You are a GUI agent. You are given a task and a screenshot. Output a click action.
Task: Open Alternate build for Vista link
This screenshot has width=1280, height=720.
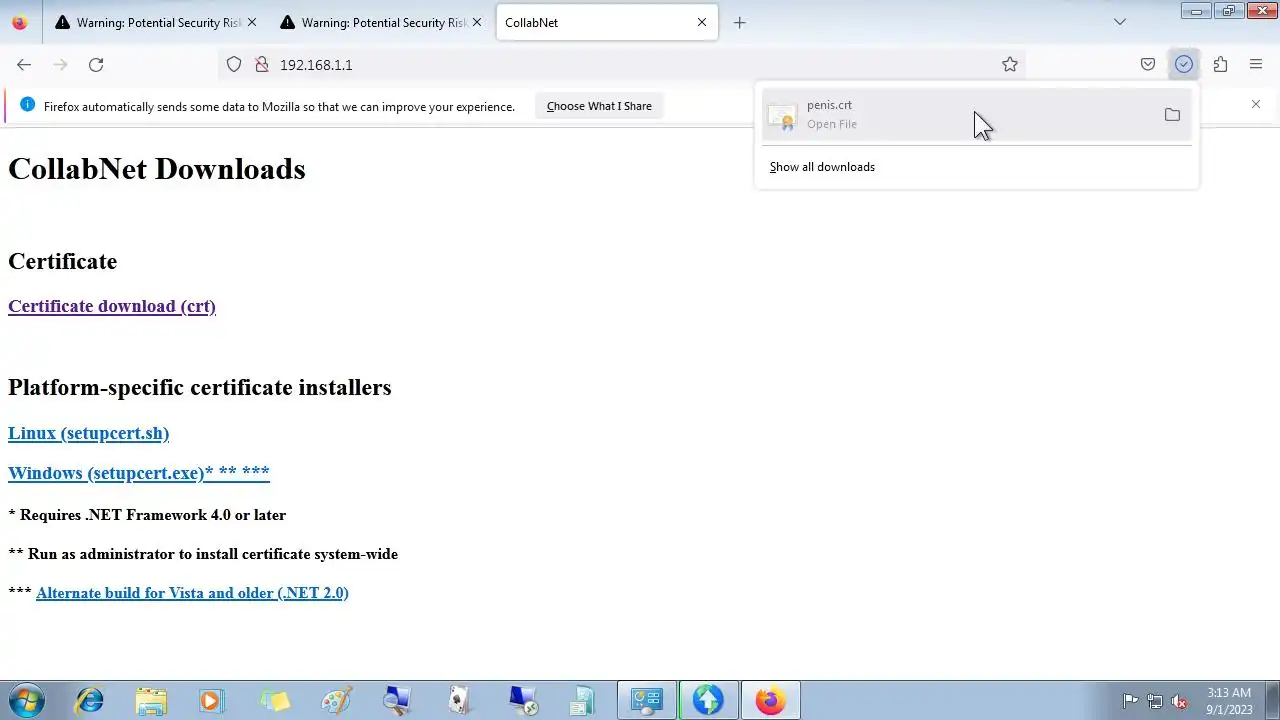click(192, 593)
